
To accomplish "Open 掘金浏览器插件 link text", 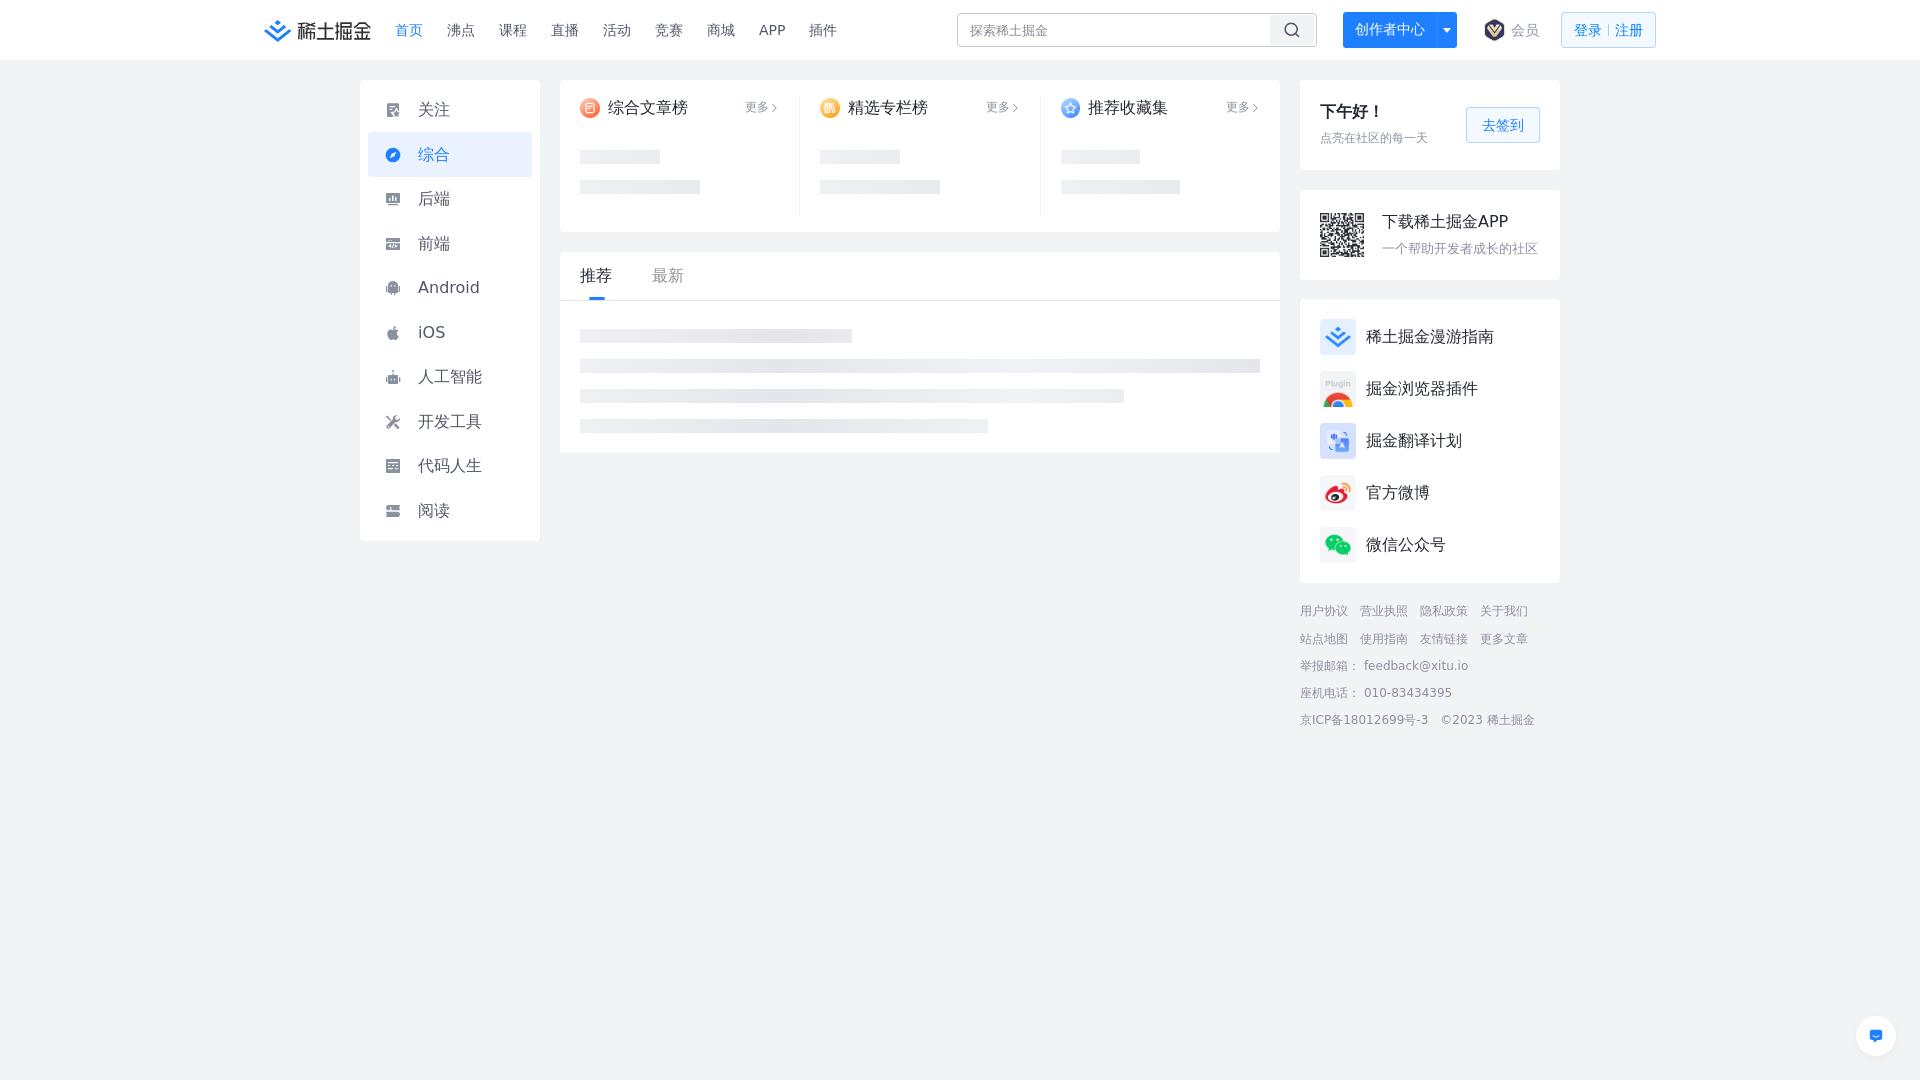I will (1422, 389).
